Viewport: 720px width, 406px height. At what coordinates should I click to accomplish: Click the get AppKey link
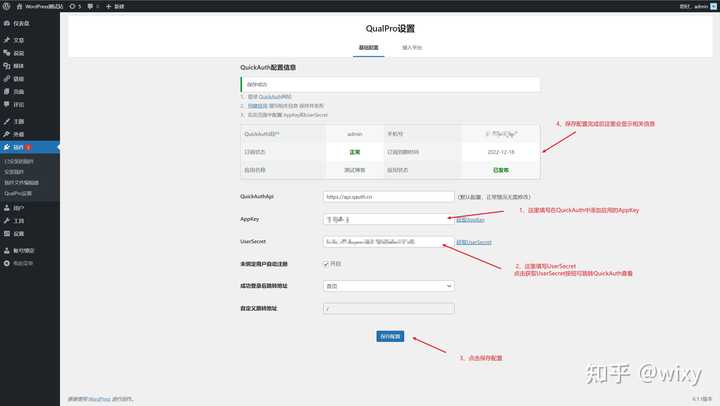coord(470,220)
